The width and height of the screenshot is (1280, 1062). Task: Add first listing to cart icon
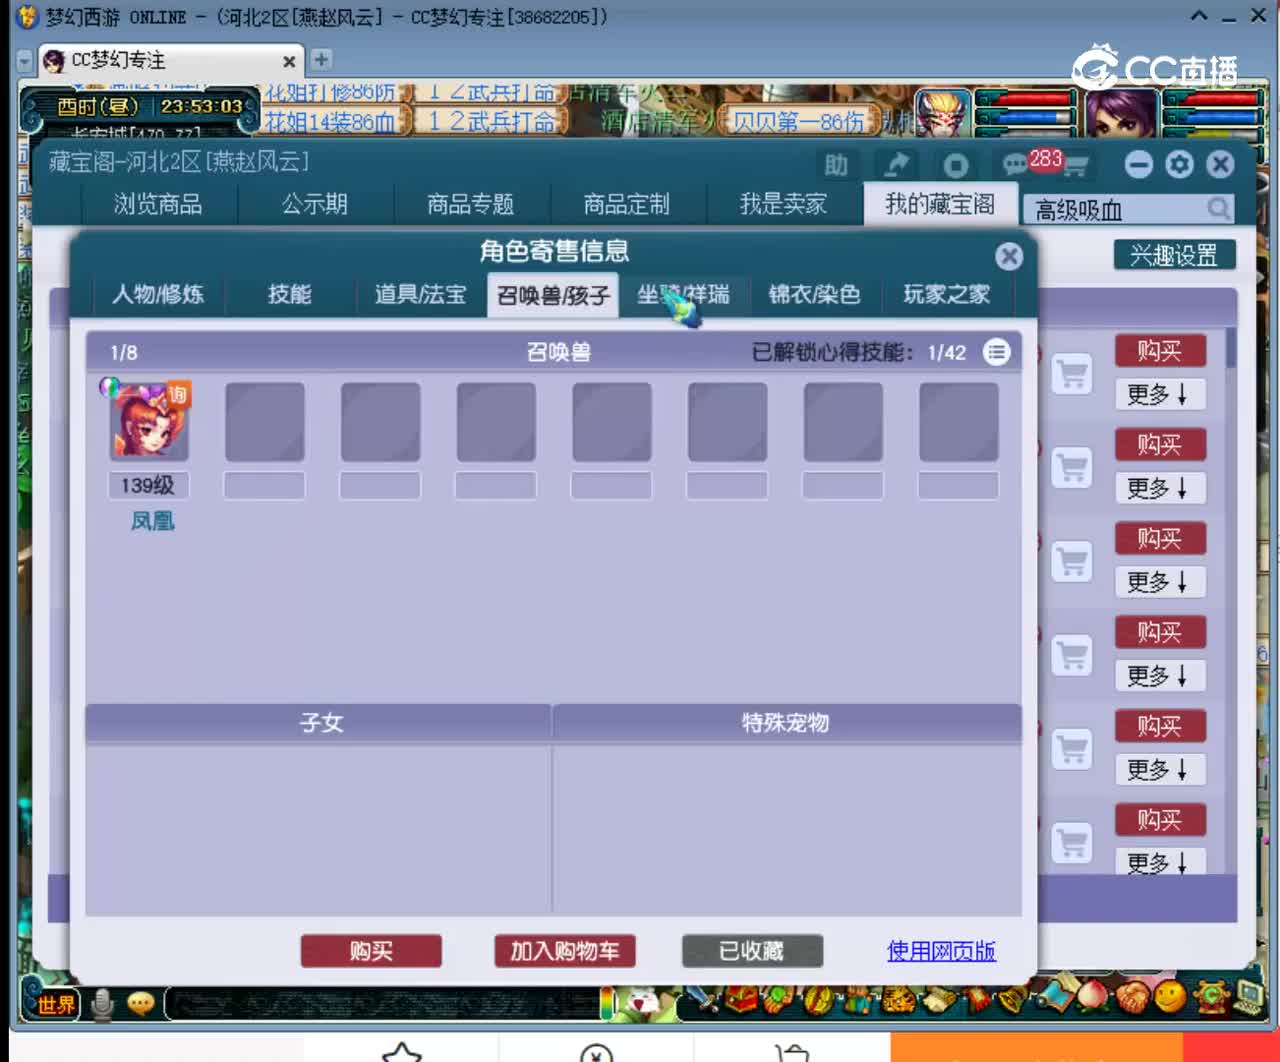point(1072,374)
